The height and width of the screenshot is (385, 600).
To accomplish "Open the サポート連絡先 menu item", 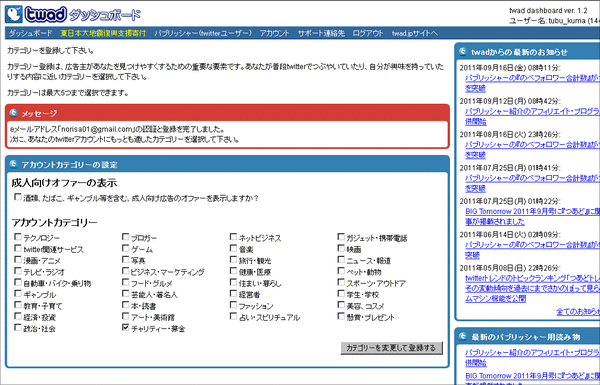I will pos(321,33).
